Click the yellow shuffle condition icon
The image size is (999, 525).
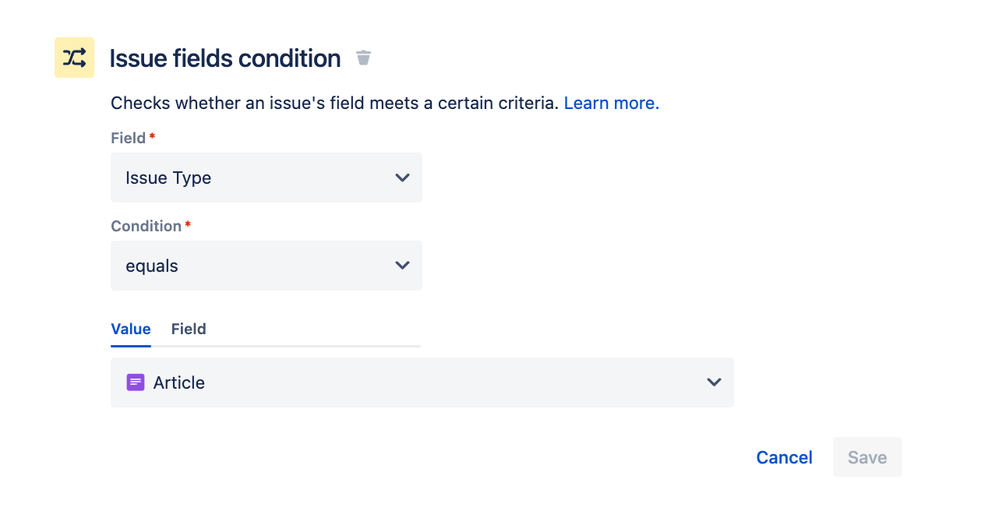(x=74, y=58)
